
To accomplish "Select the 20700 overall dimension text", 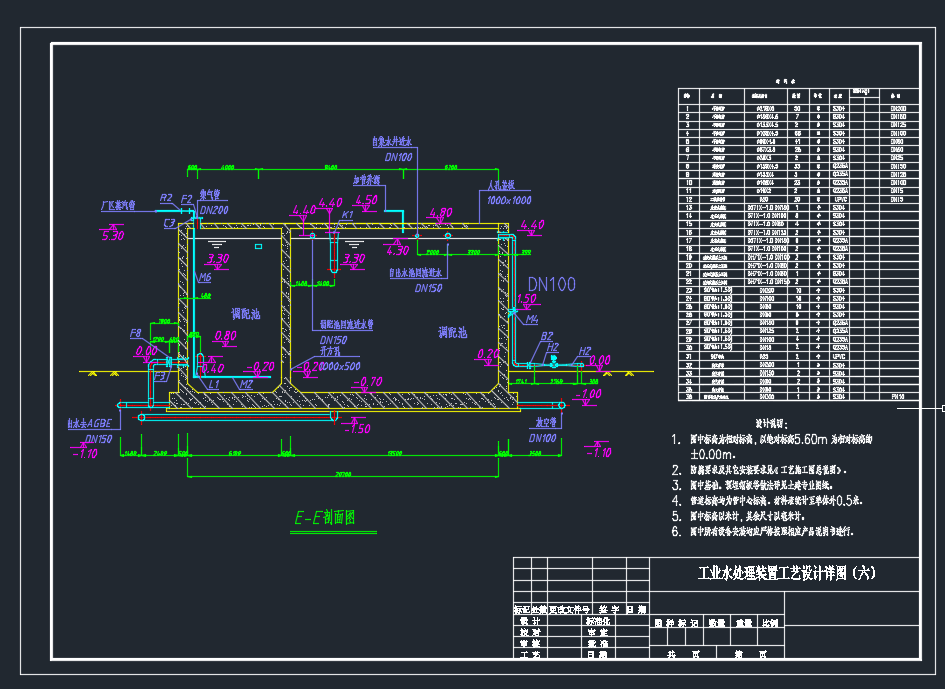I will pos(344,474).
